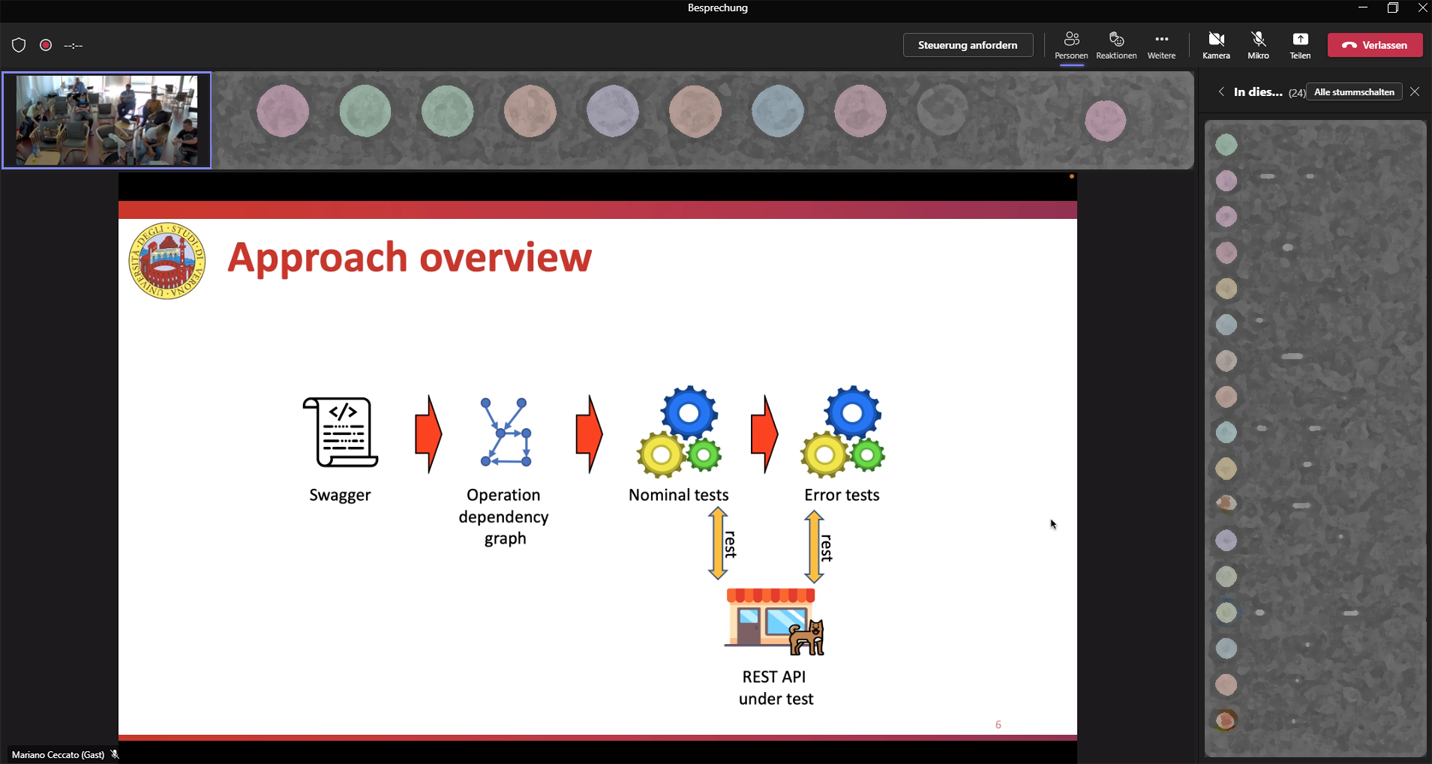Viewport: 1432px width, 764px height.
Task: Click the Steuerung anfordern button
Action: [967, 45]
